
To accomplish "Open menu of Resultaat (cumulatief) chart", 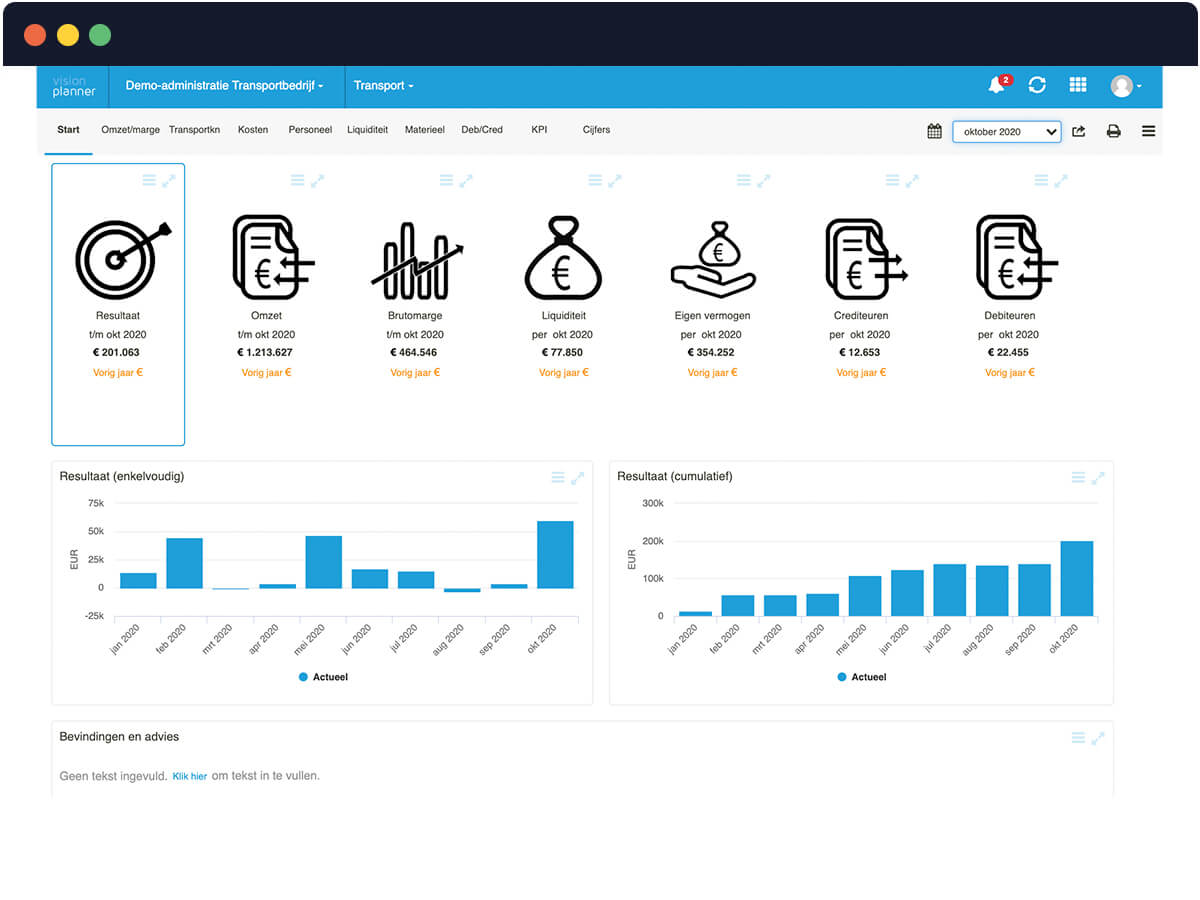I will pos(1078,478).
